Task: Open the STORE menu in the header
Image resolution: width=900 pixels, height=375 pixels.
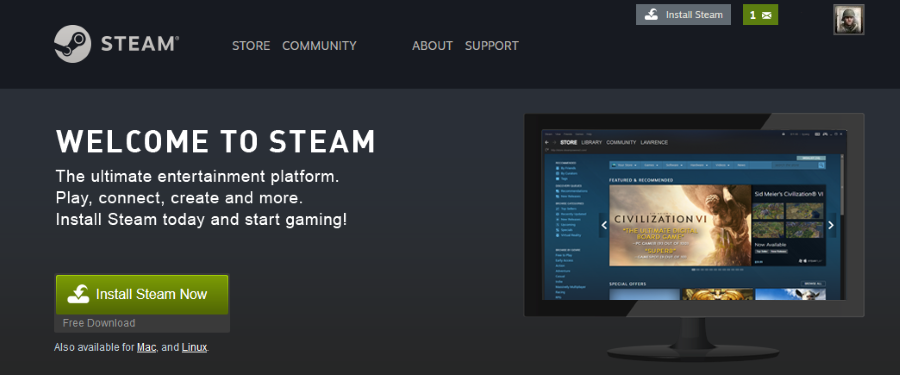Action: coord(251,46)
